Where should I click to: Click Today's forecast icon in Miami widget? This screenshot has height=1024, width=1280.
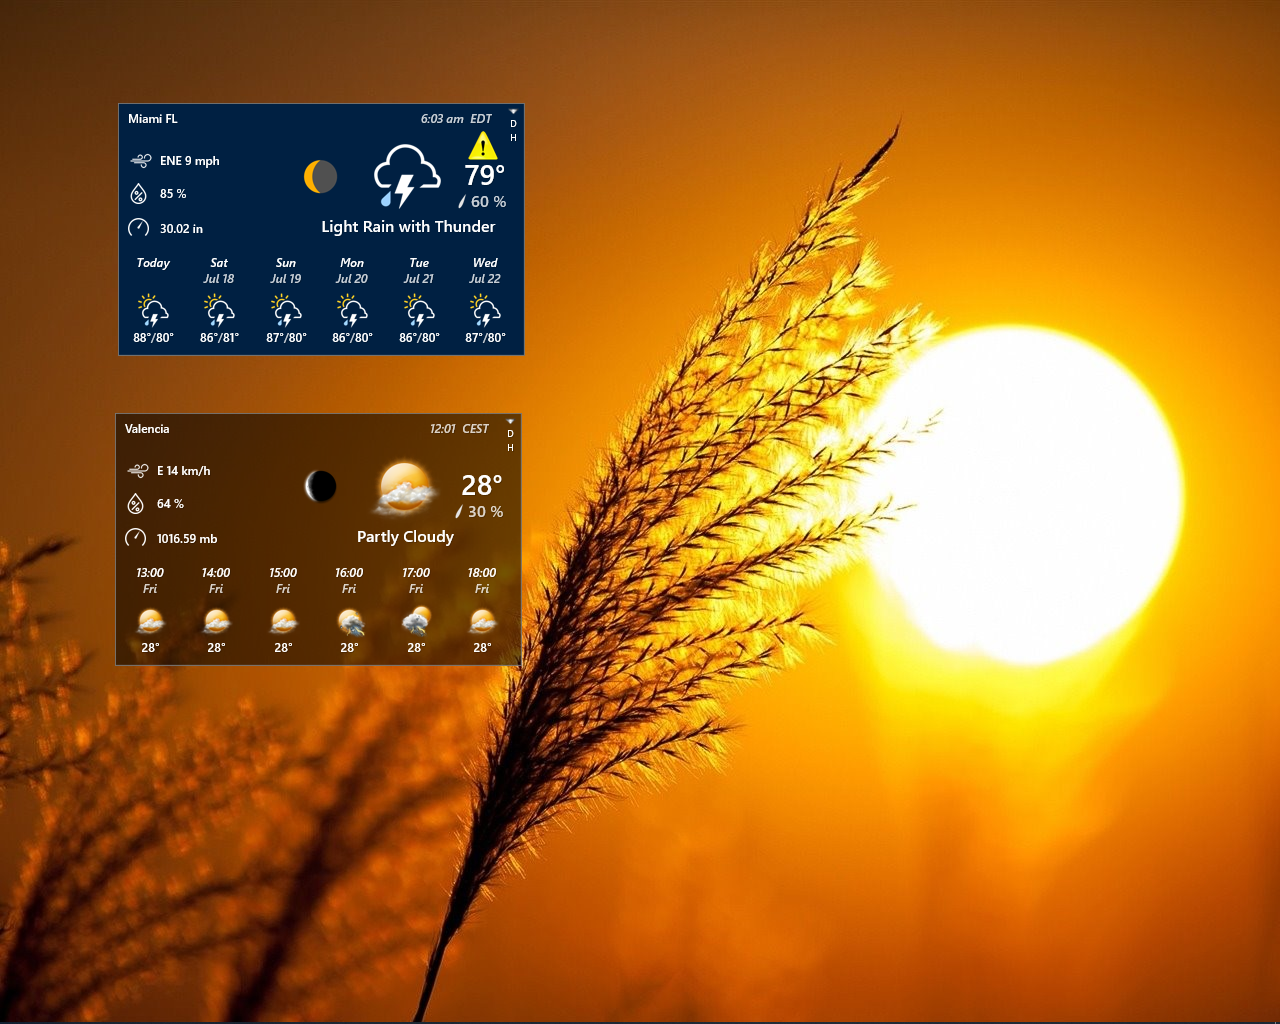tap(153, 310)
